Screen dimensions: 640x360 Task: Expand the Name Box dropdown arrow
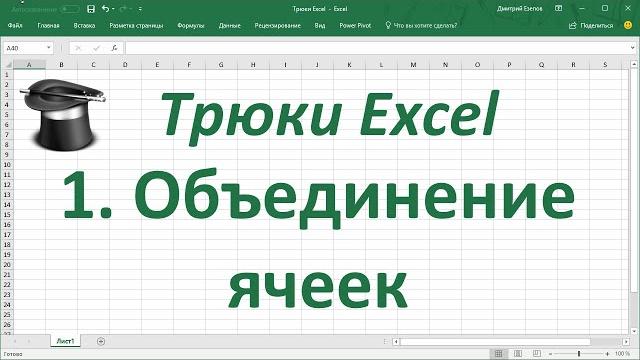pos(49,48)
